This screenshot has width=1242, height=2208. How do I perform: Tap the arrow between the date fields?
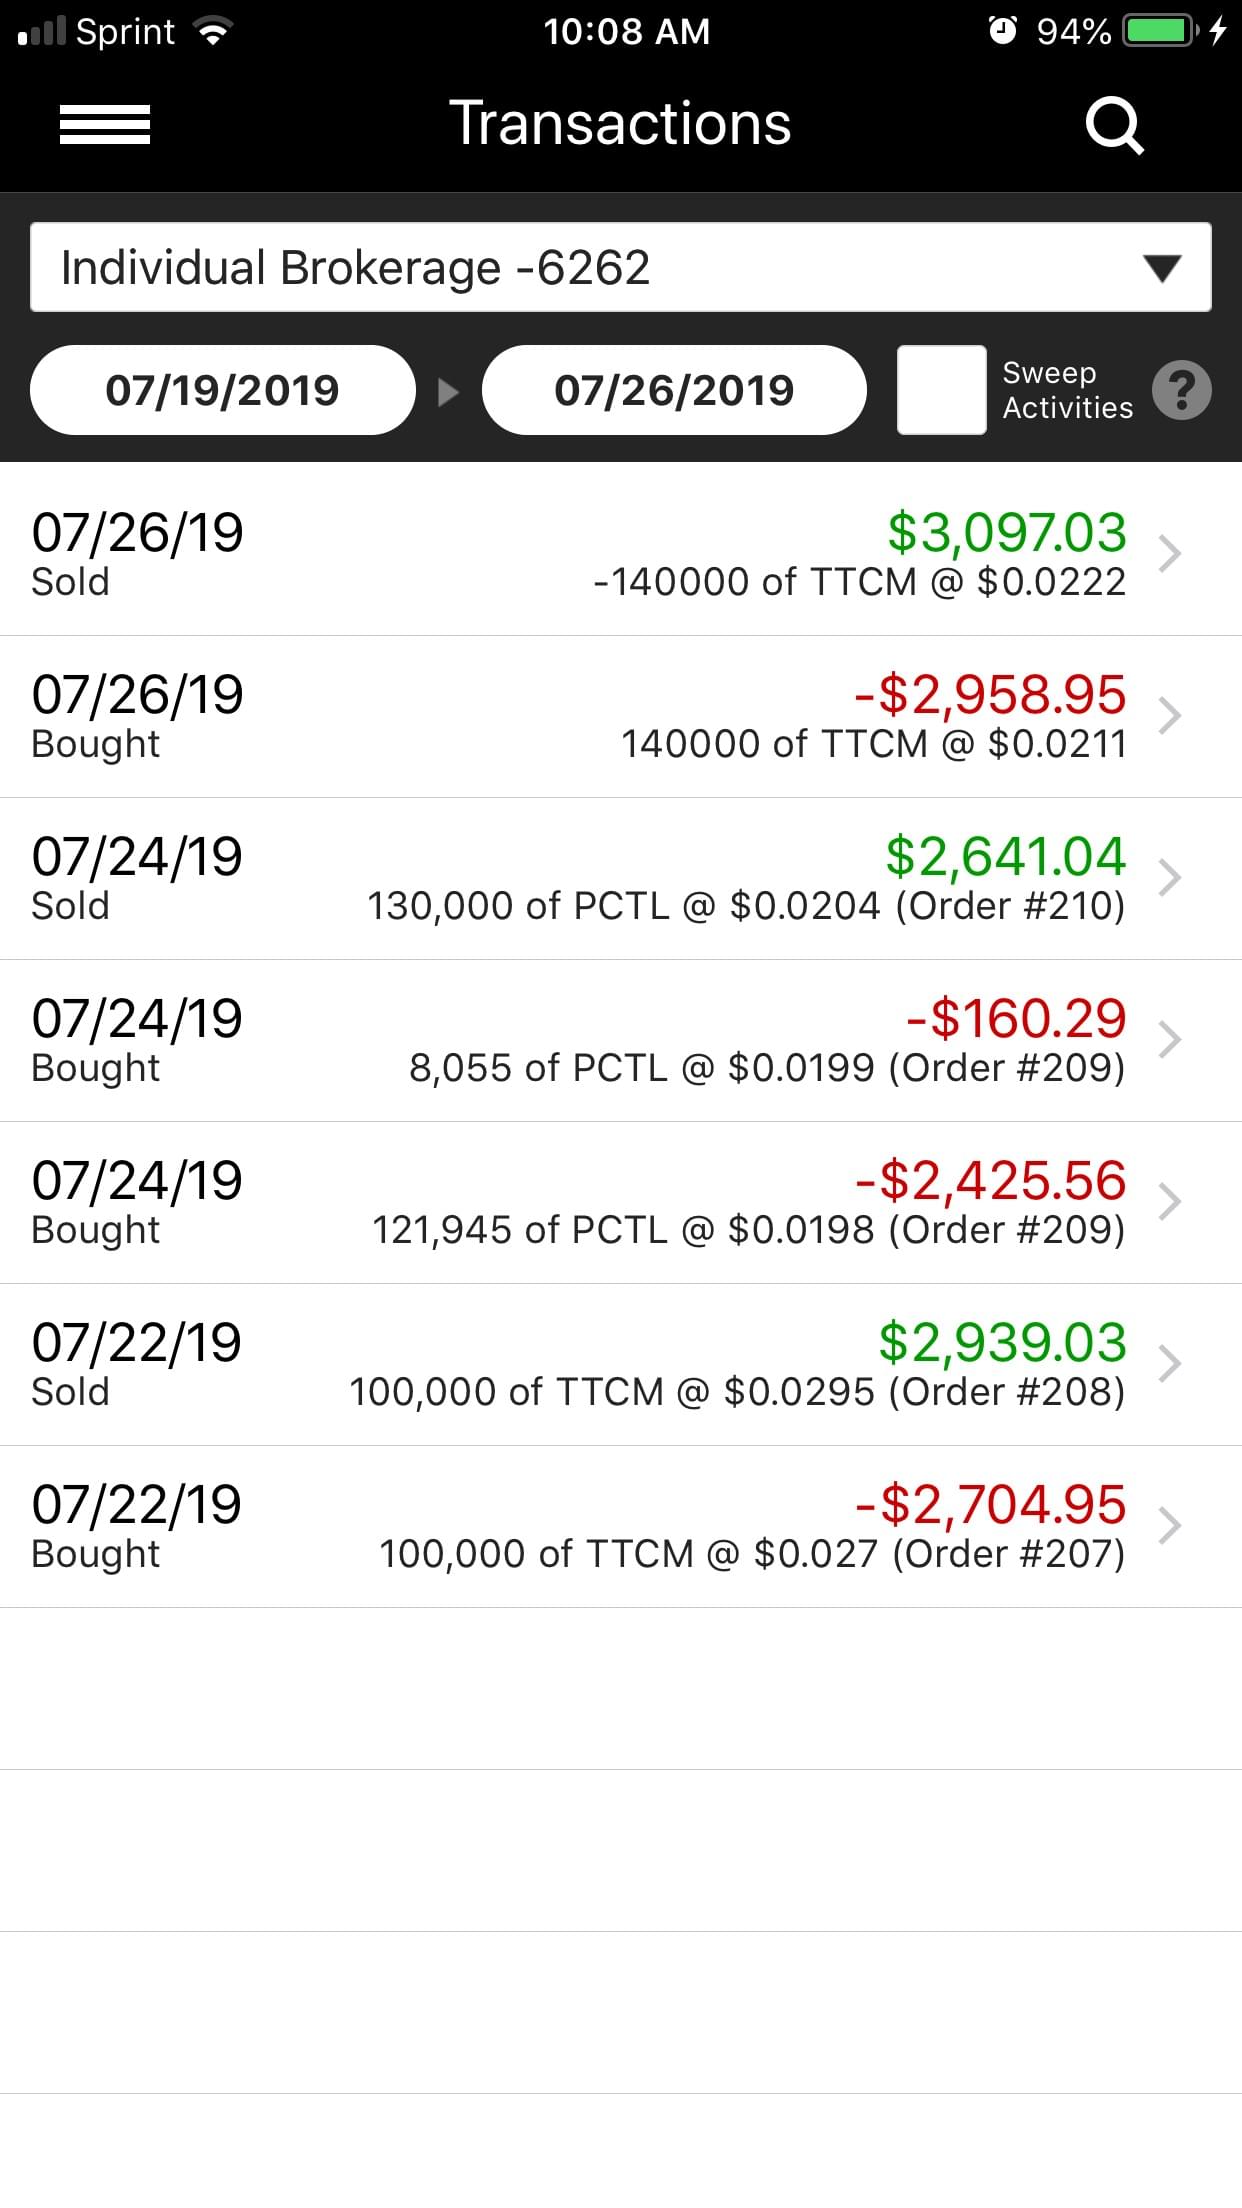coord(449,391)
